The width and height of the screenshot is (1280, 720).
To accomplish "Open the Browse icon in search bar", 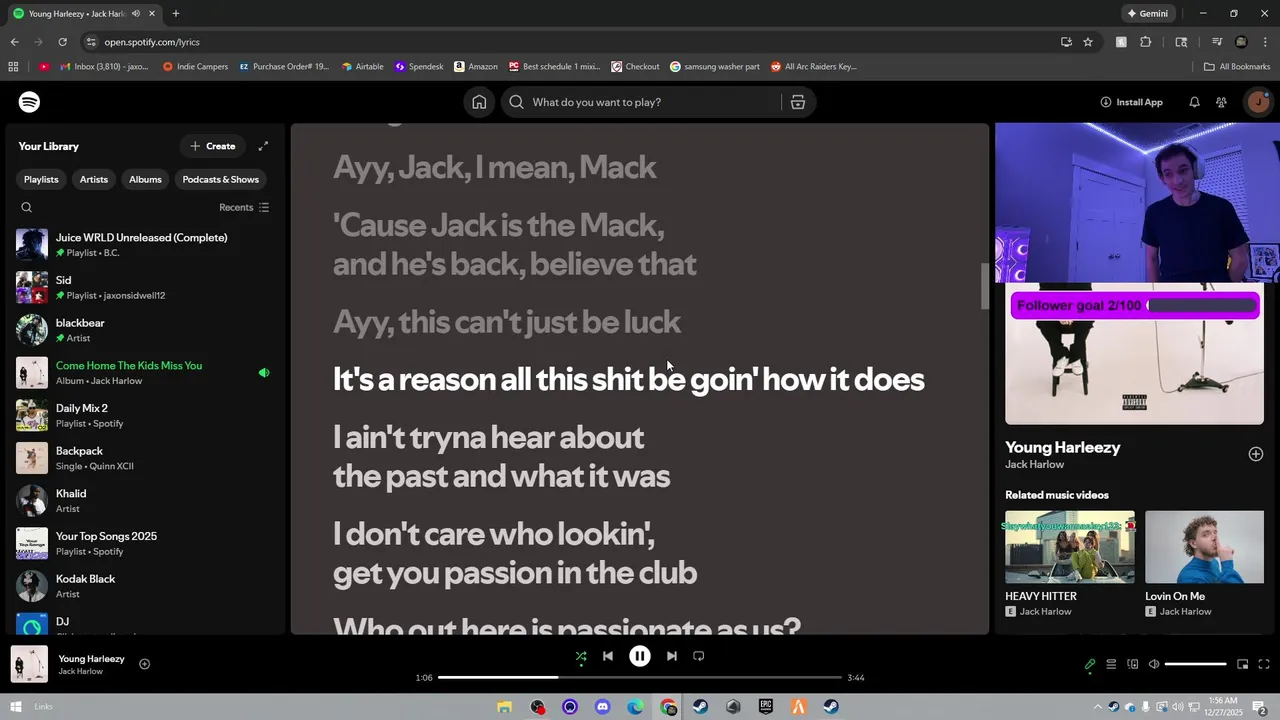I will click(x=798, y=102).
